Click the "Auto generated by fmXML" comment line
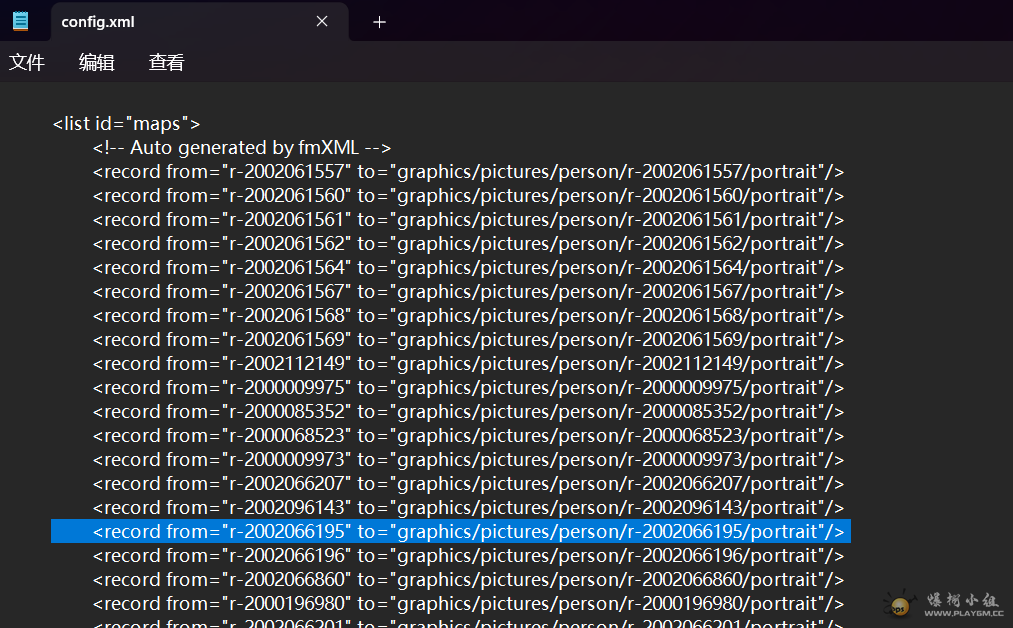1013x628 pixels. coord(241,148)
